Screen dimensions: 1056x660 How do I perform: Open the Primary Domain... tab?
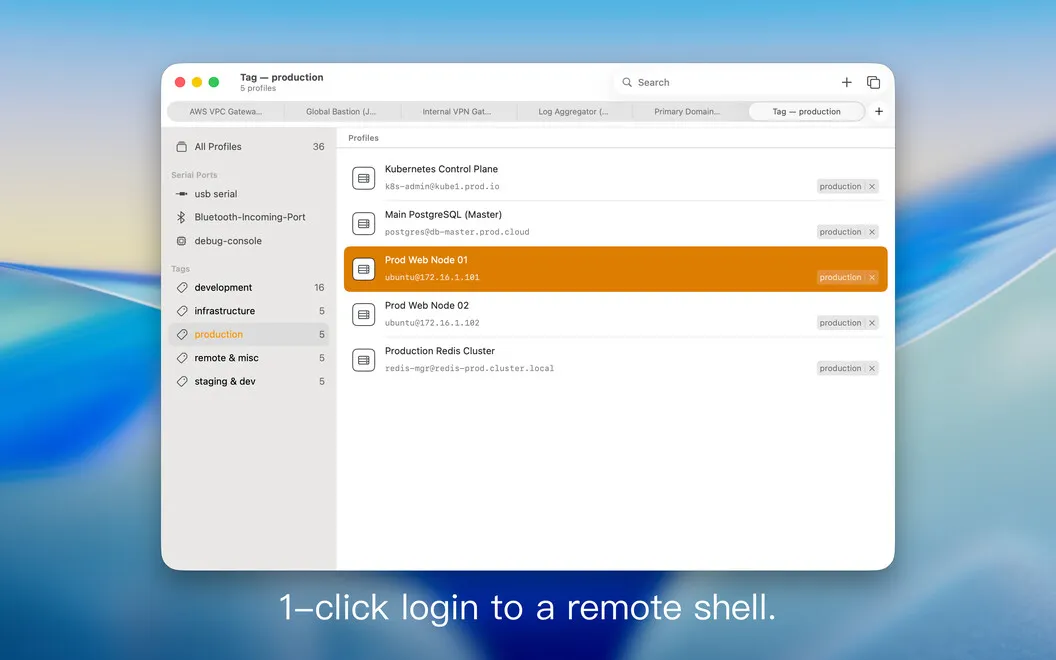[x=687, y=112]
